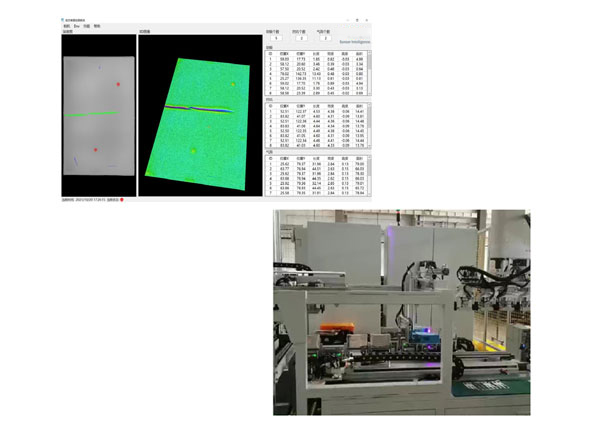Image resolution: width=600 pixels, height=436 pixels.
Task: Click the lower red defect marker on the grayscale image
Action: (96, 150)
